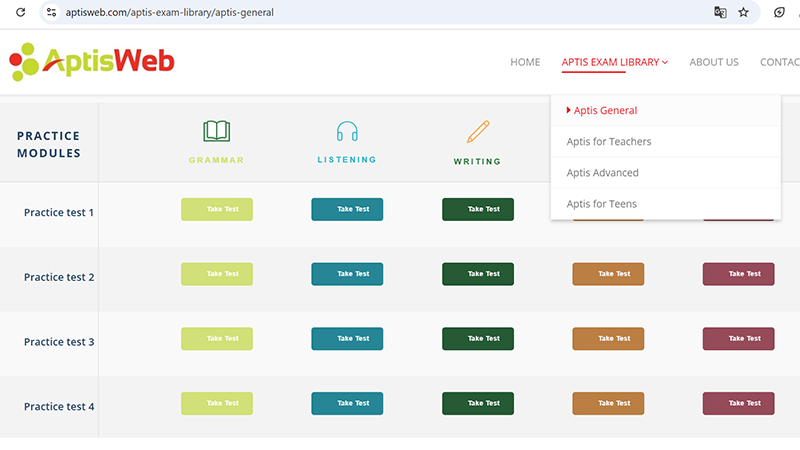Click orange Take Test in Practice test 3
The image size is (800, 450).
click(x=608, y=339)
